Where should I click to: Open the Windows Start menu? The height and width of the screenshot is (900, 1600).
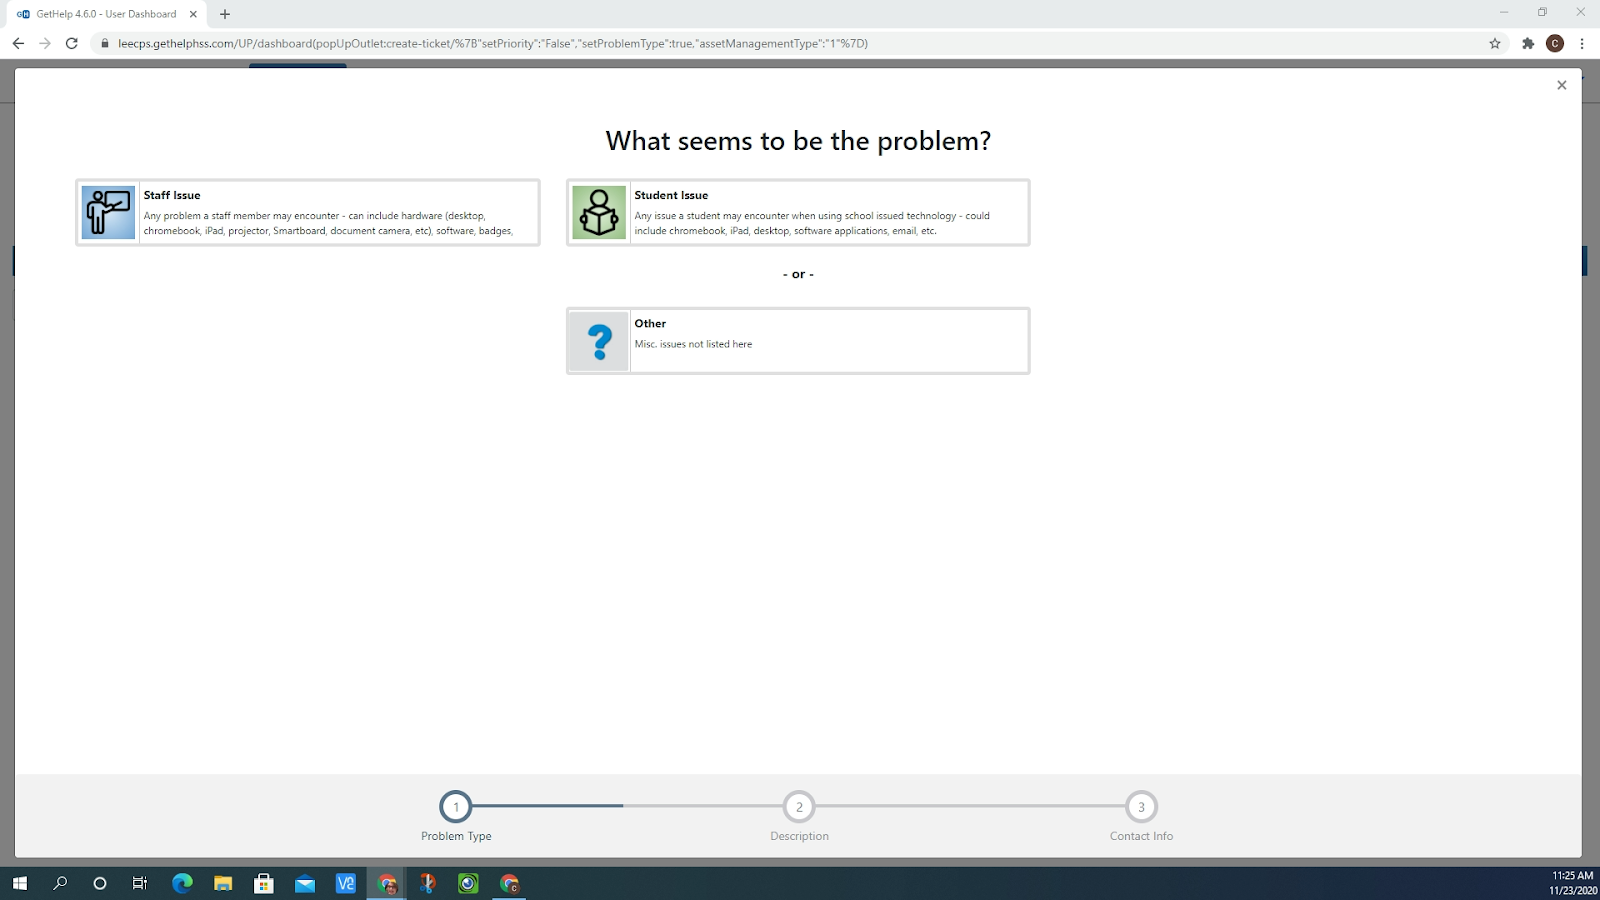[19, 883]
